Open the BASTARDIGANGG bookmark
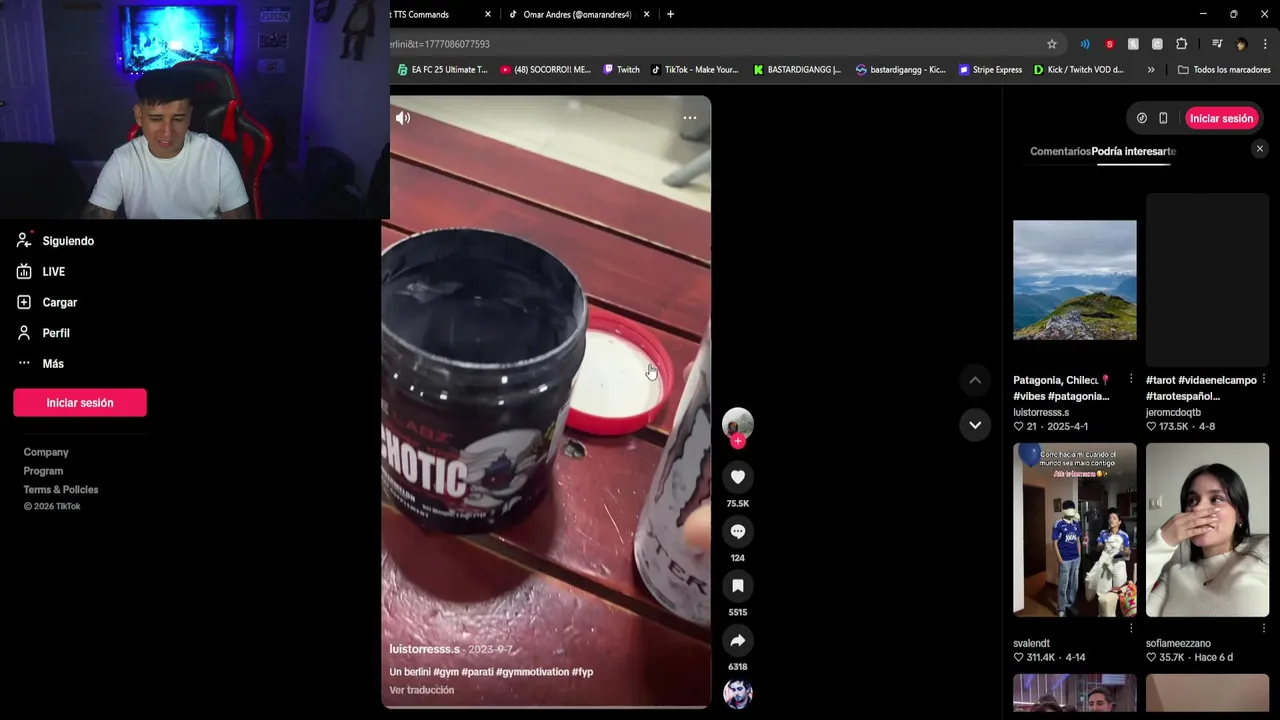 [798, 70]
